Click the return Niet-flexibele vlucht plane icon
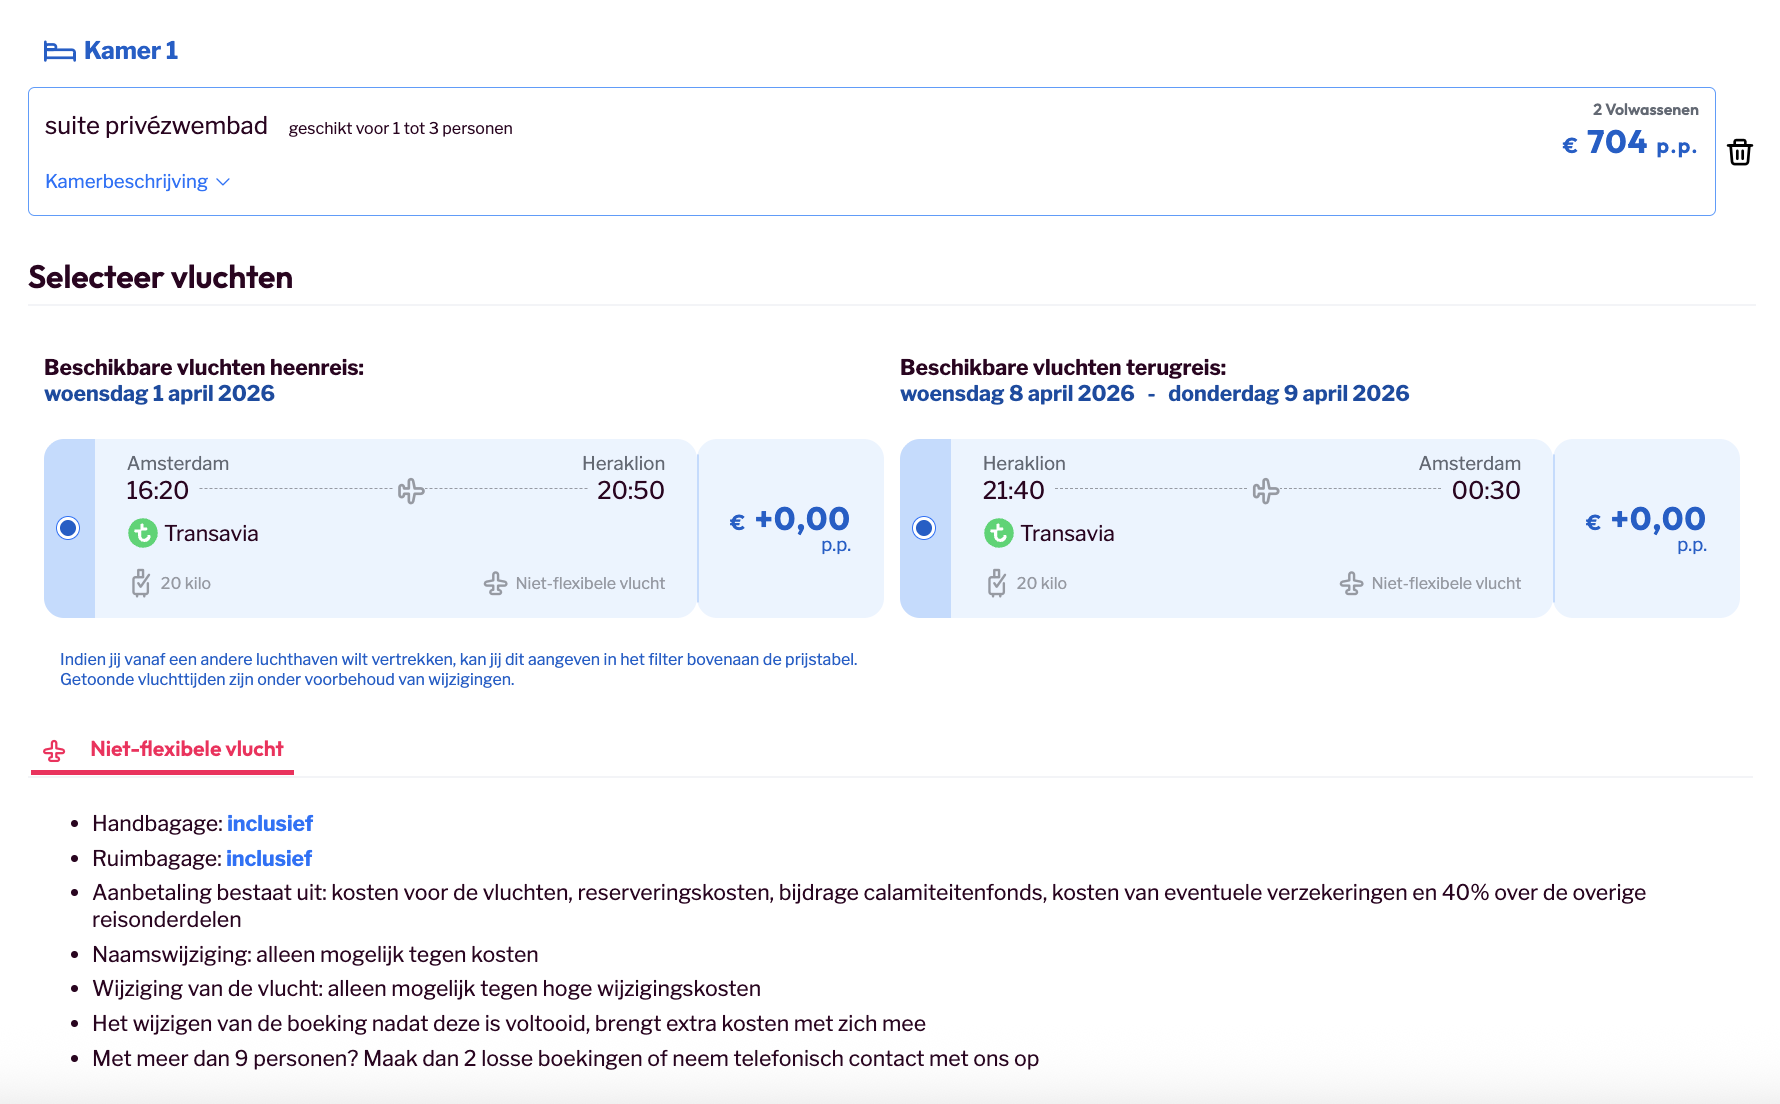 [x=1351, y=584]
